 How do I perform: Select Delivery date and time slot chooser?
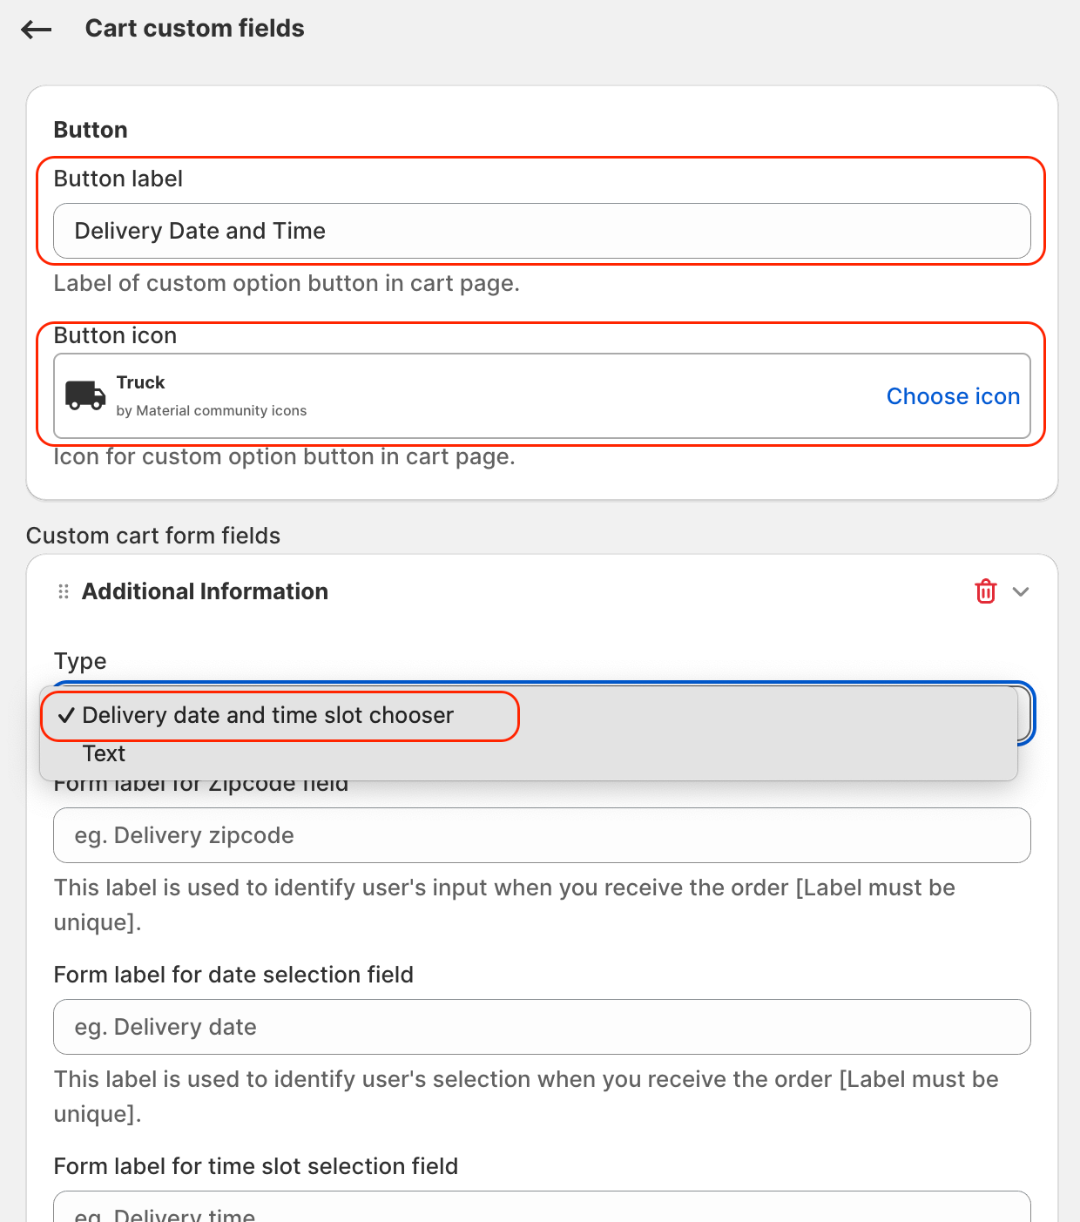point(268,716)
